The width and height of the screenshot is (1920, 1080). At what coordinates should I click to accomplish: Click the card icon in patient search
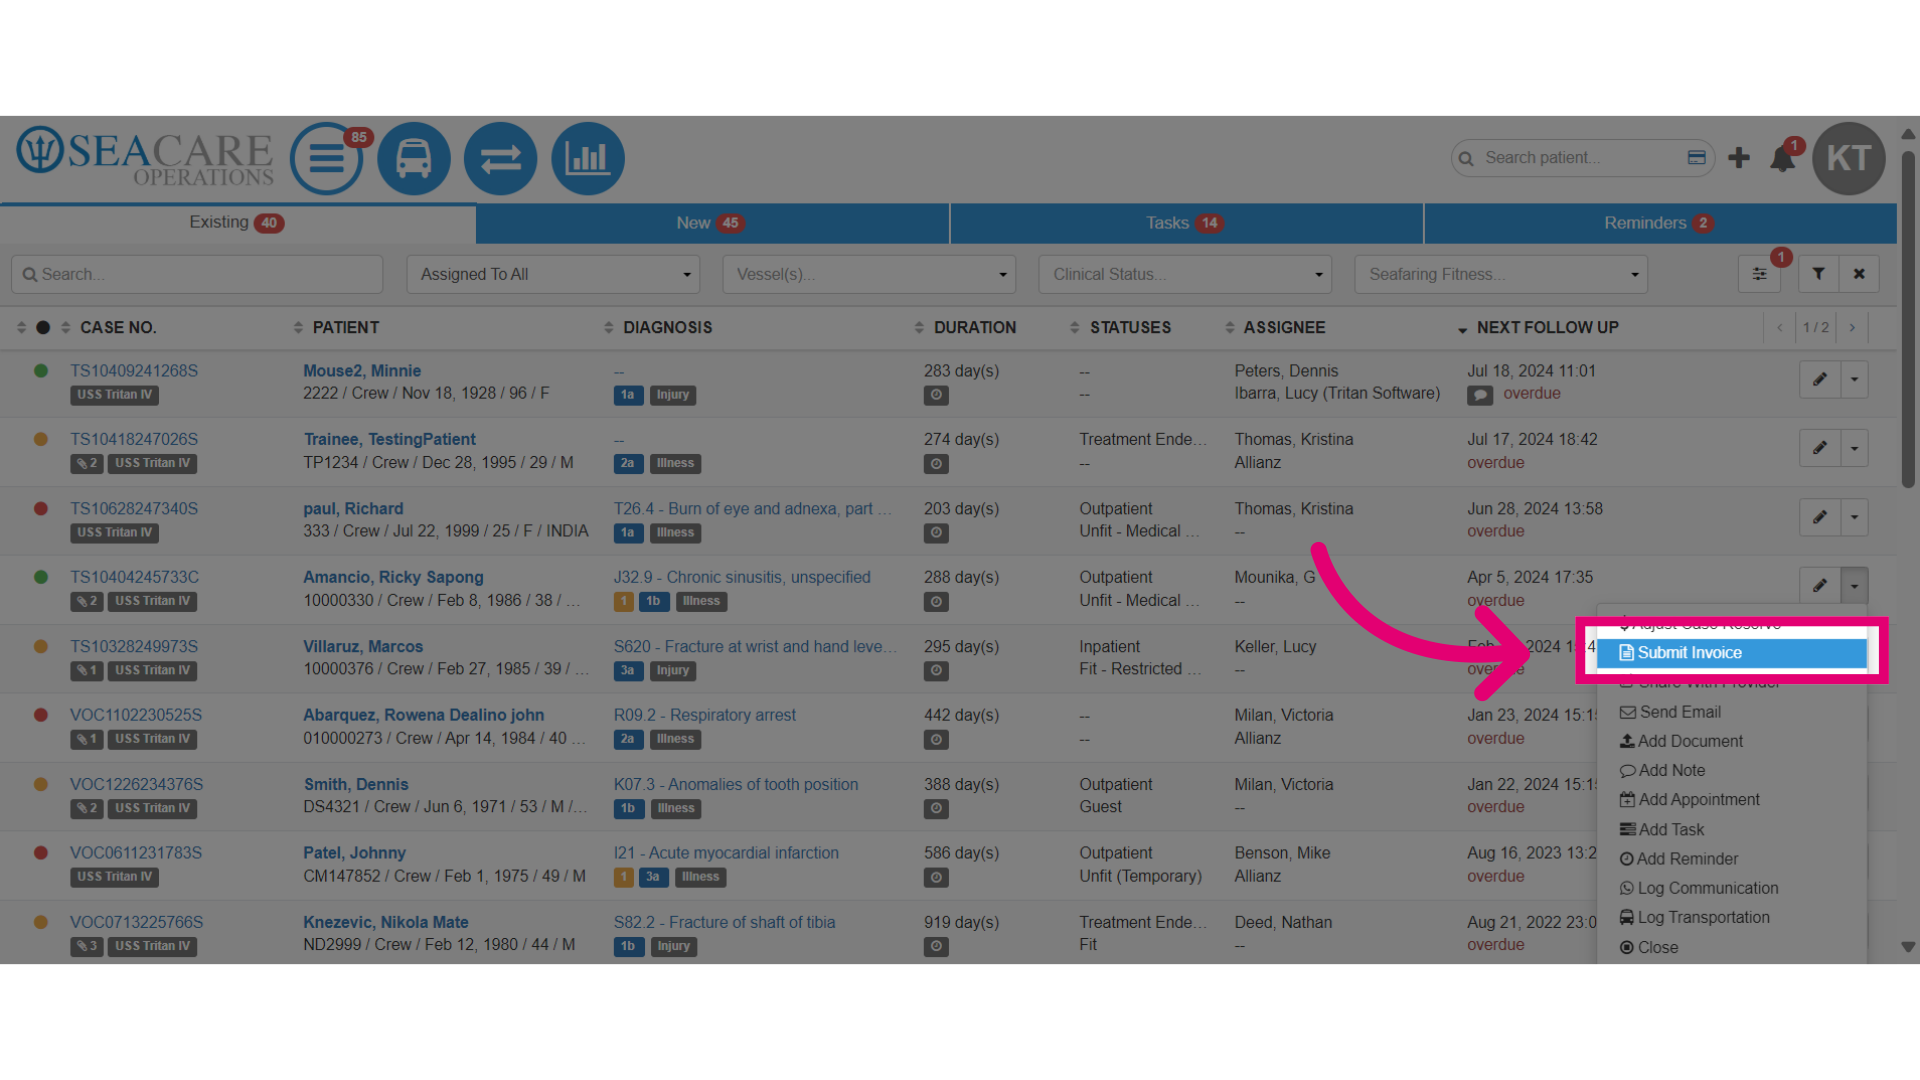tap(1697, 158)
